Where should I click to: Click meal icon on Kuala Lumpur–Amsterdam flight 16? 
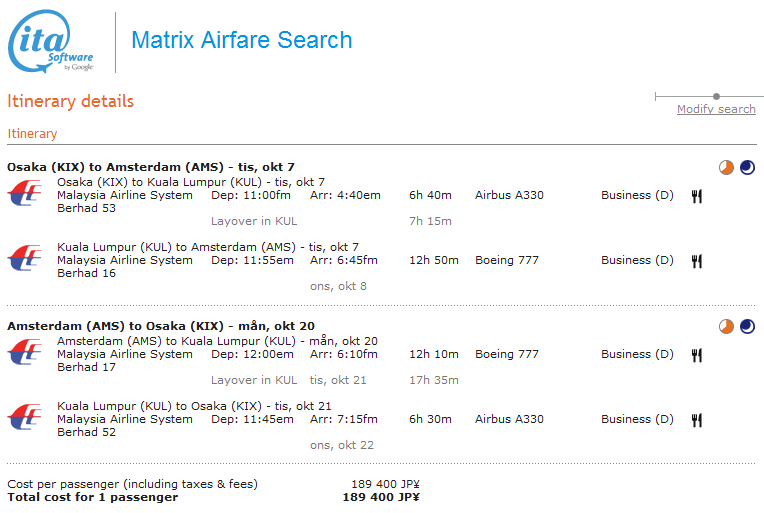click(697, 261)
